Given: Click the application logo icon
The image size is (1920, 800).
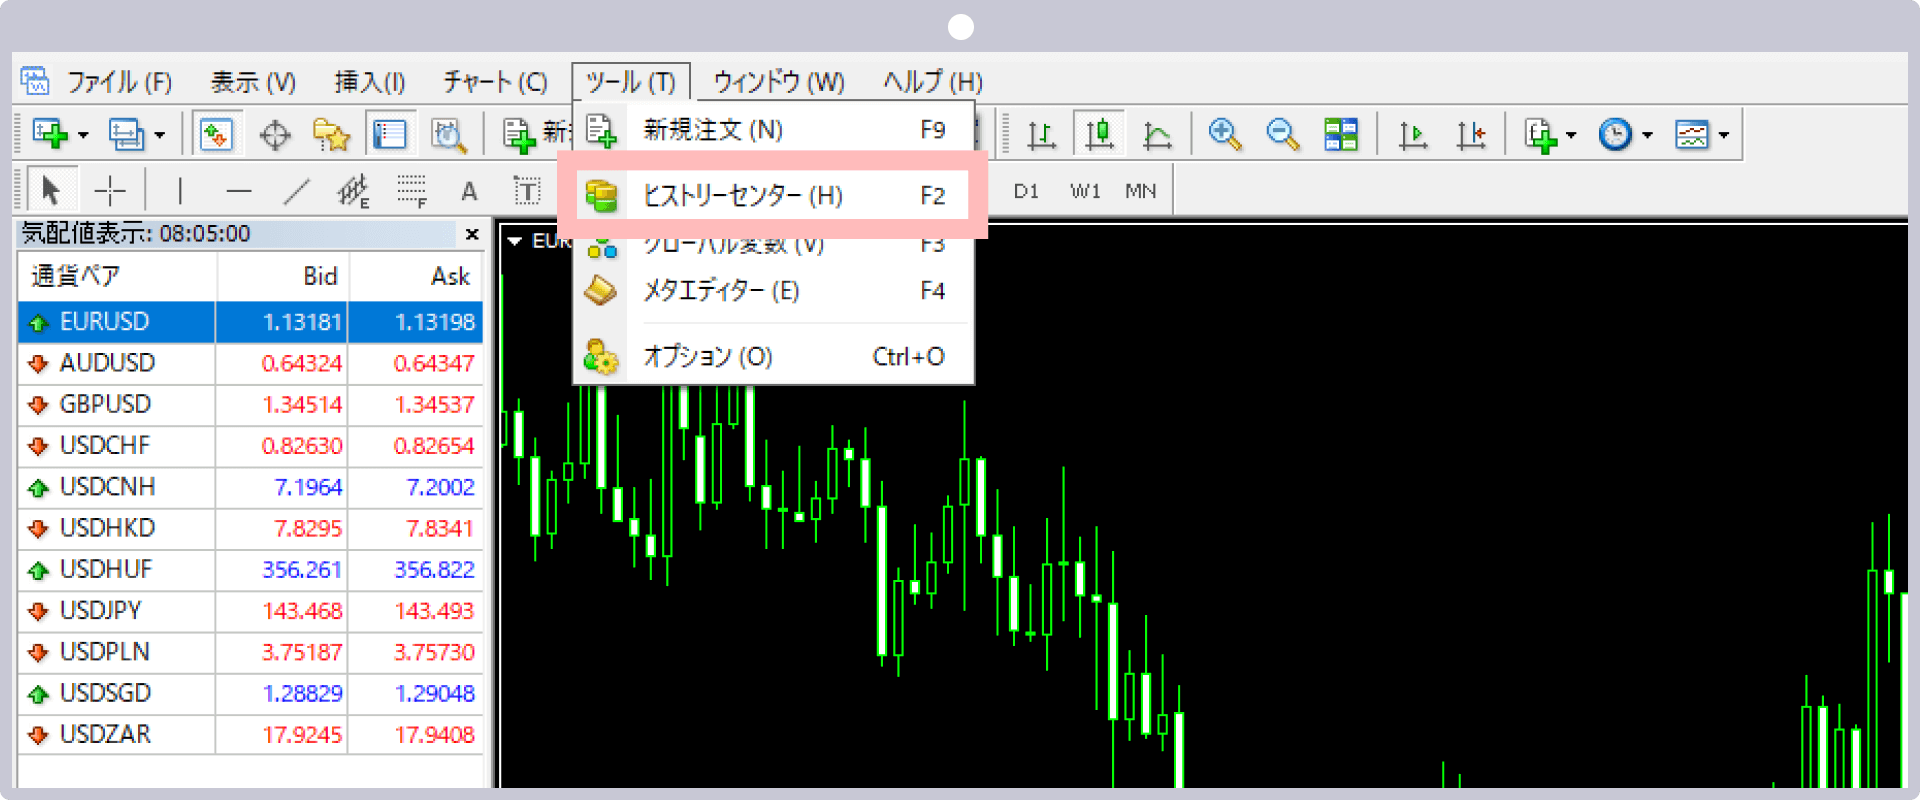Looking at the screenshot, I should pos(35,81).
